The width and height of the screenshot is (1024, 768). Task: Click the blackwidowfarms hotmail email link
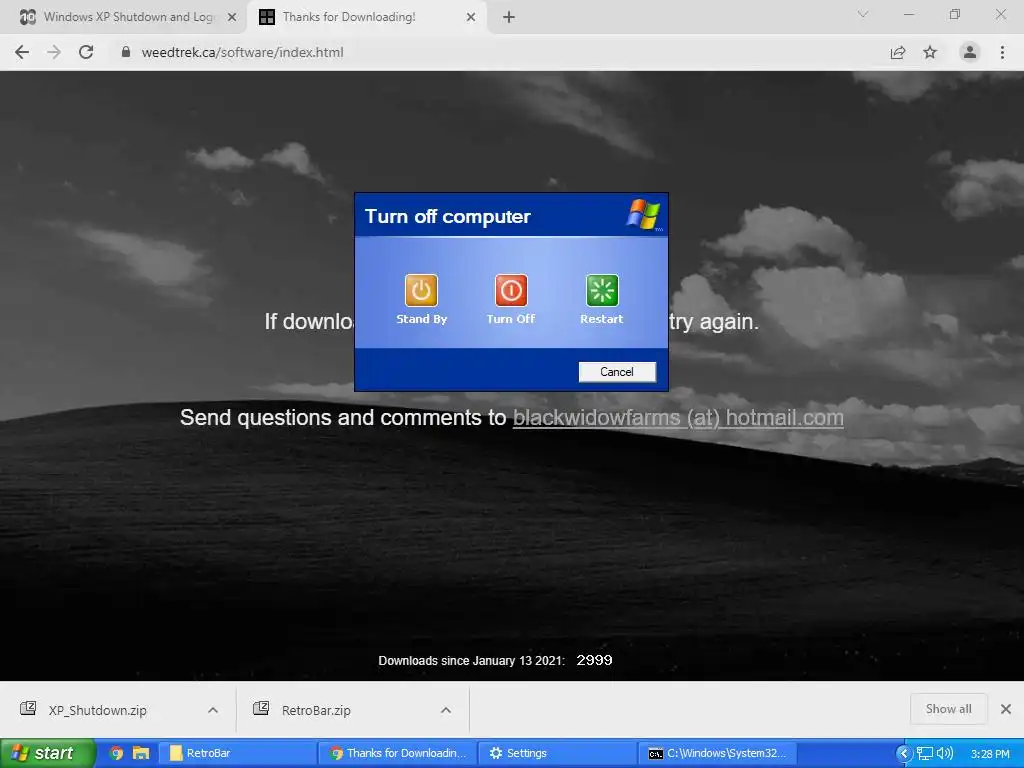(x=678, y=417)
